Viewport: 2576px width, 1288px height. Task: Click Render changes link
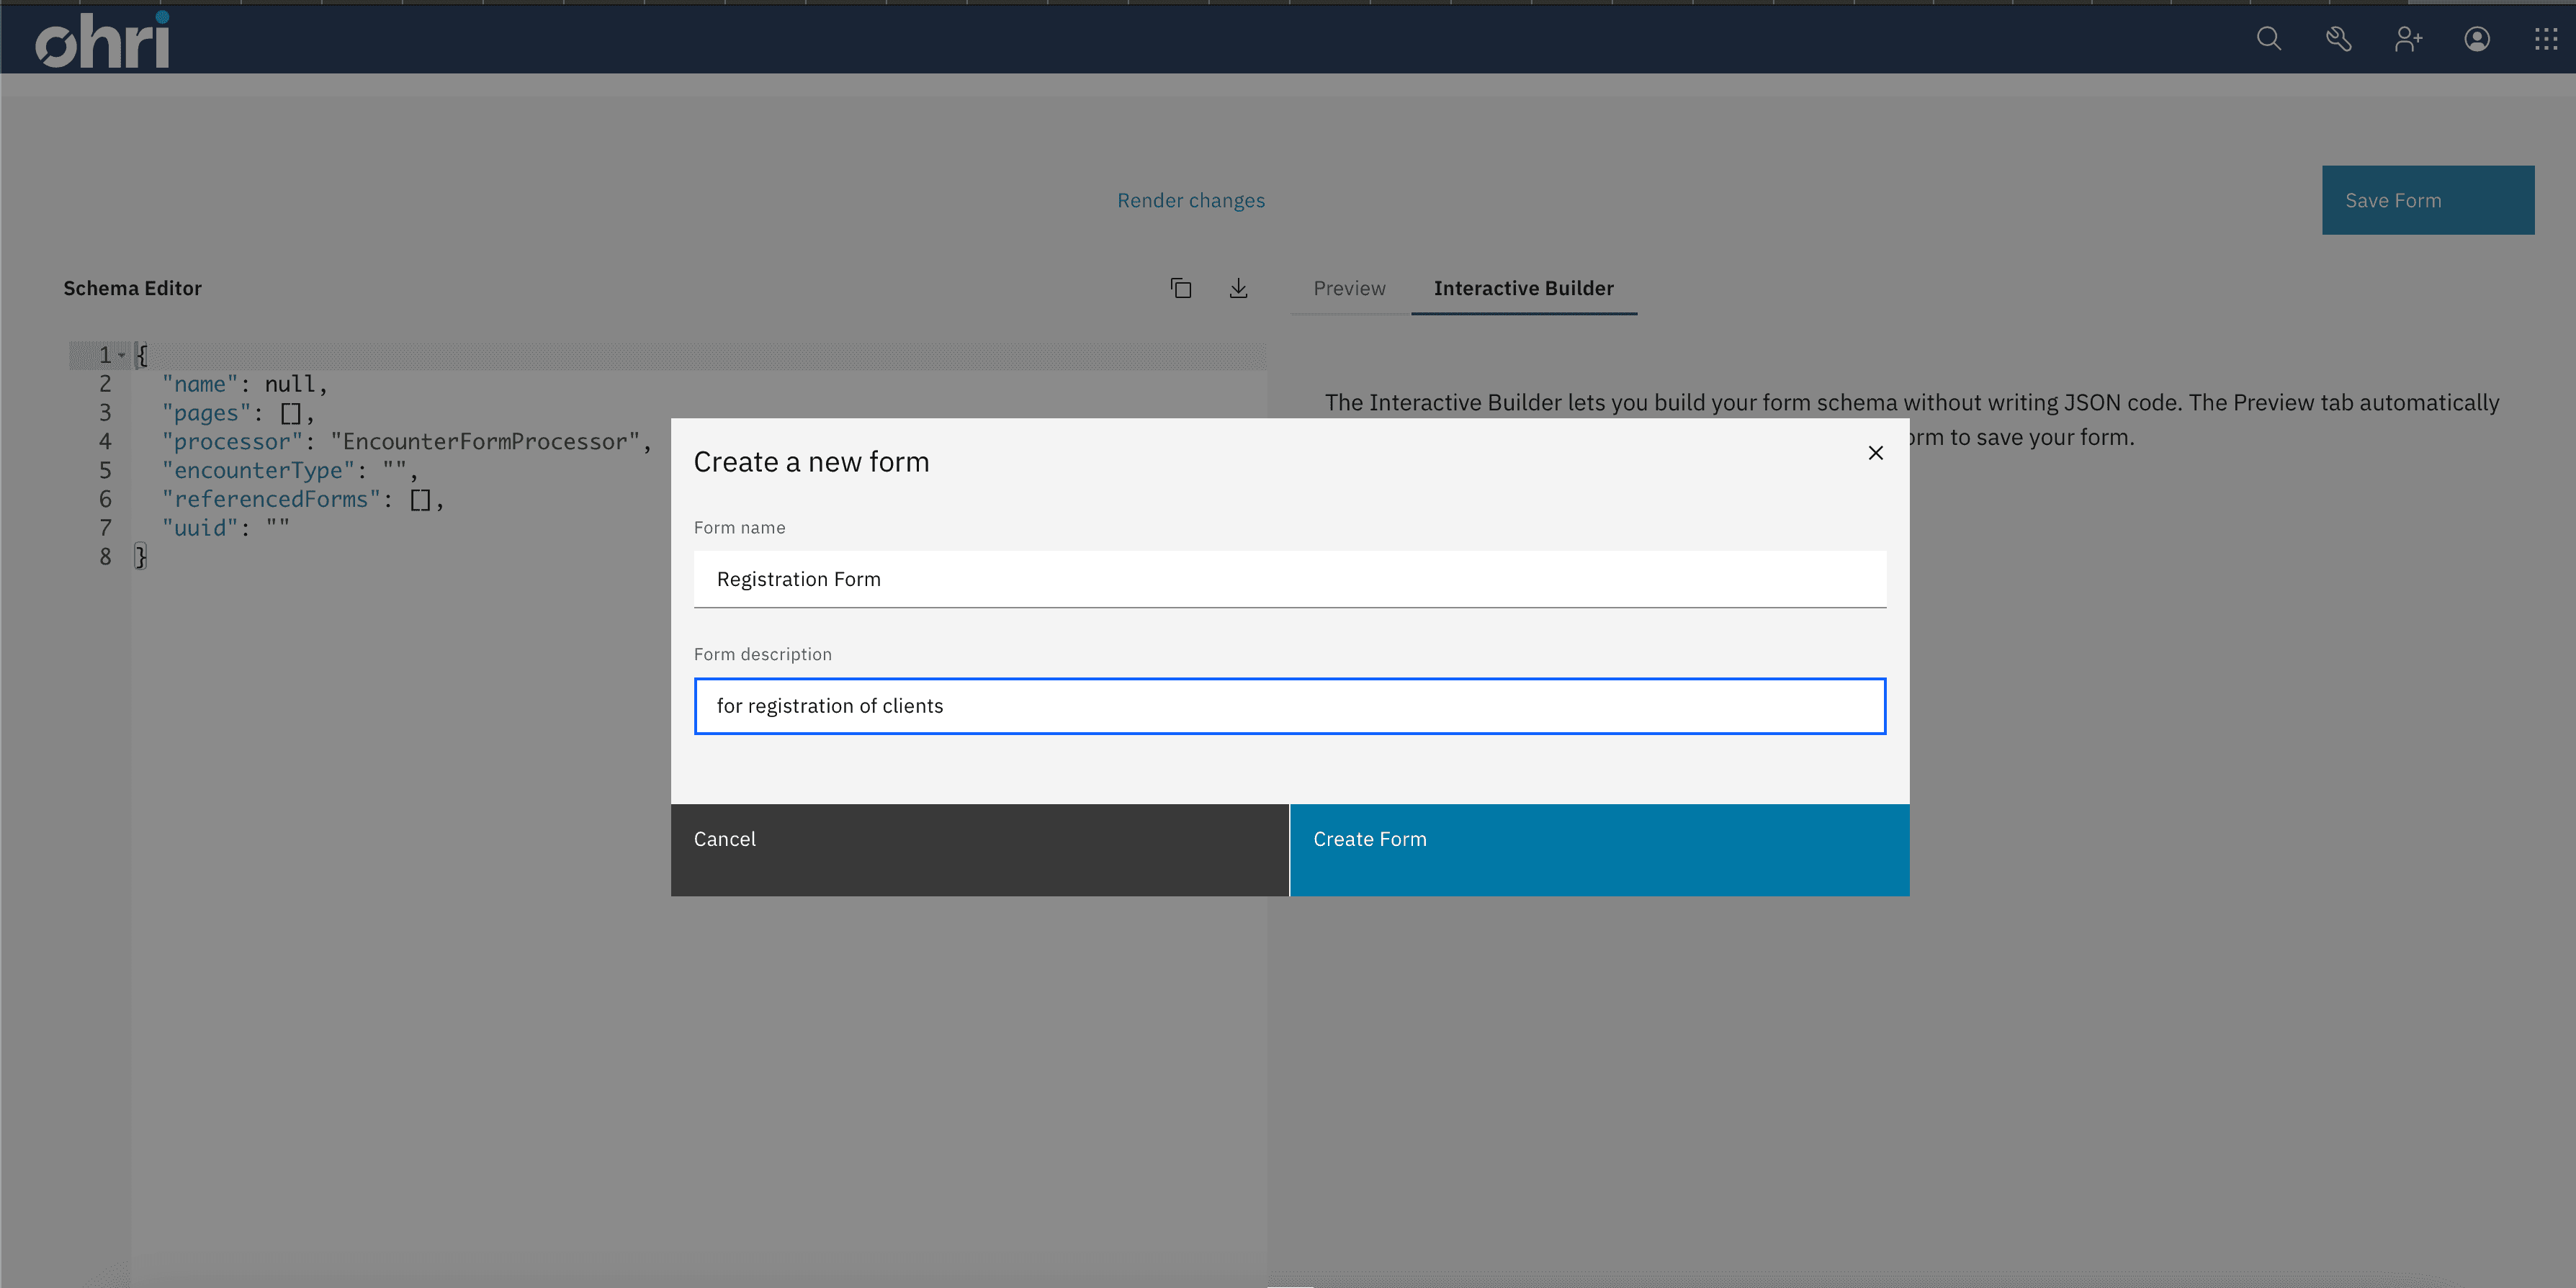click(1191, 199)
